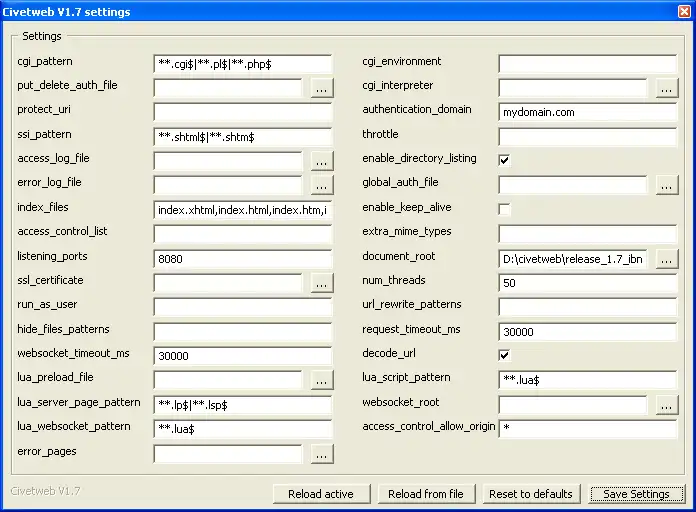Edit the document_root path field
The height and width of the screenshot is (512, 696).
573,259
